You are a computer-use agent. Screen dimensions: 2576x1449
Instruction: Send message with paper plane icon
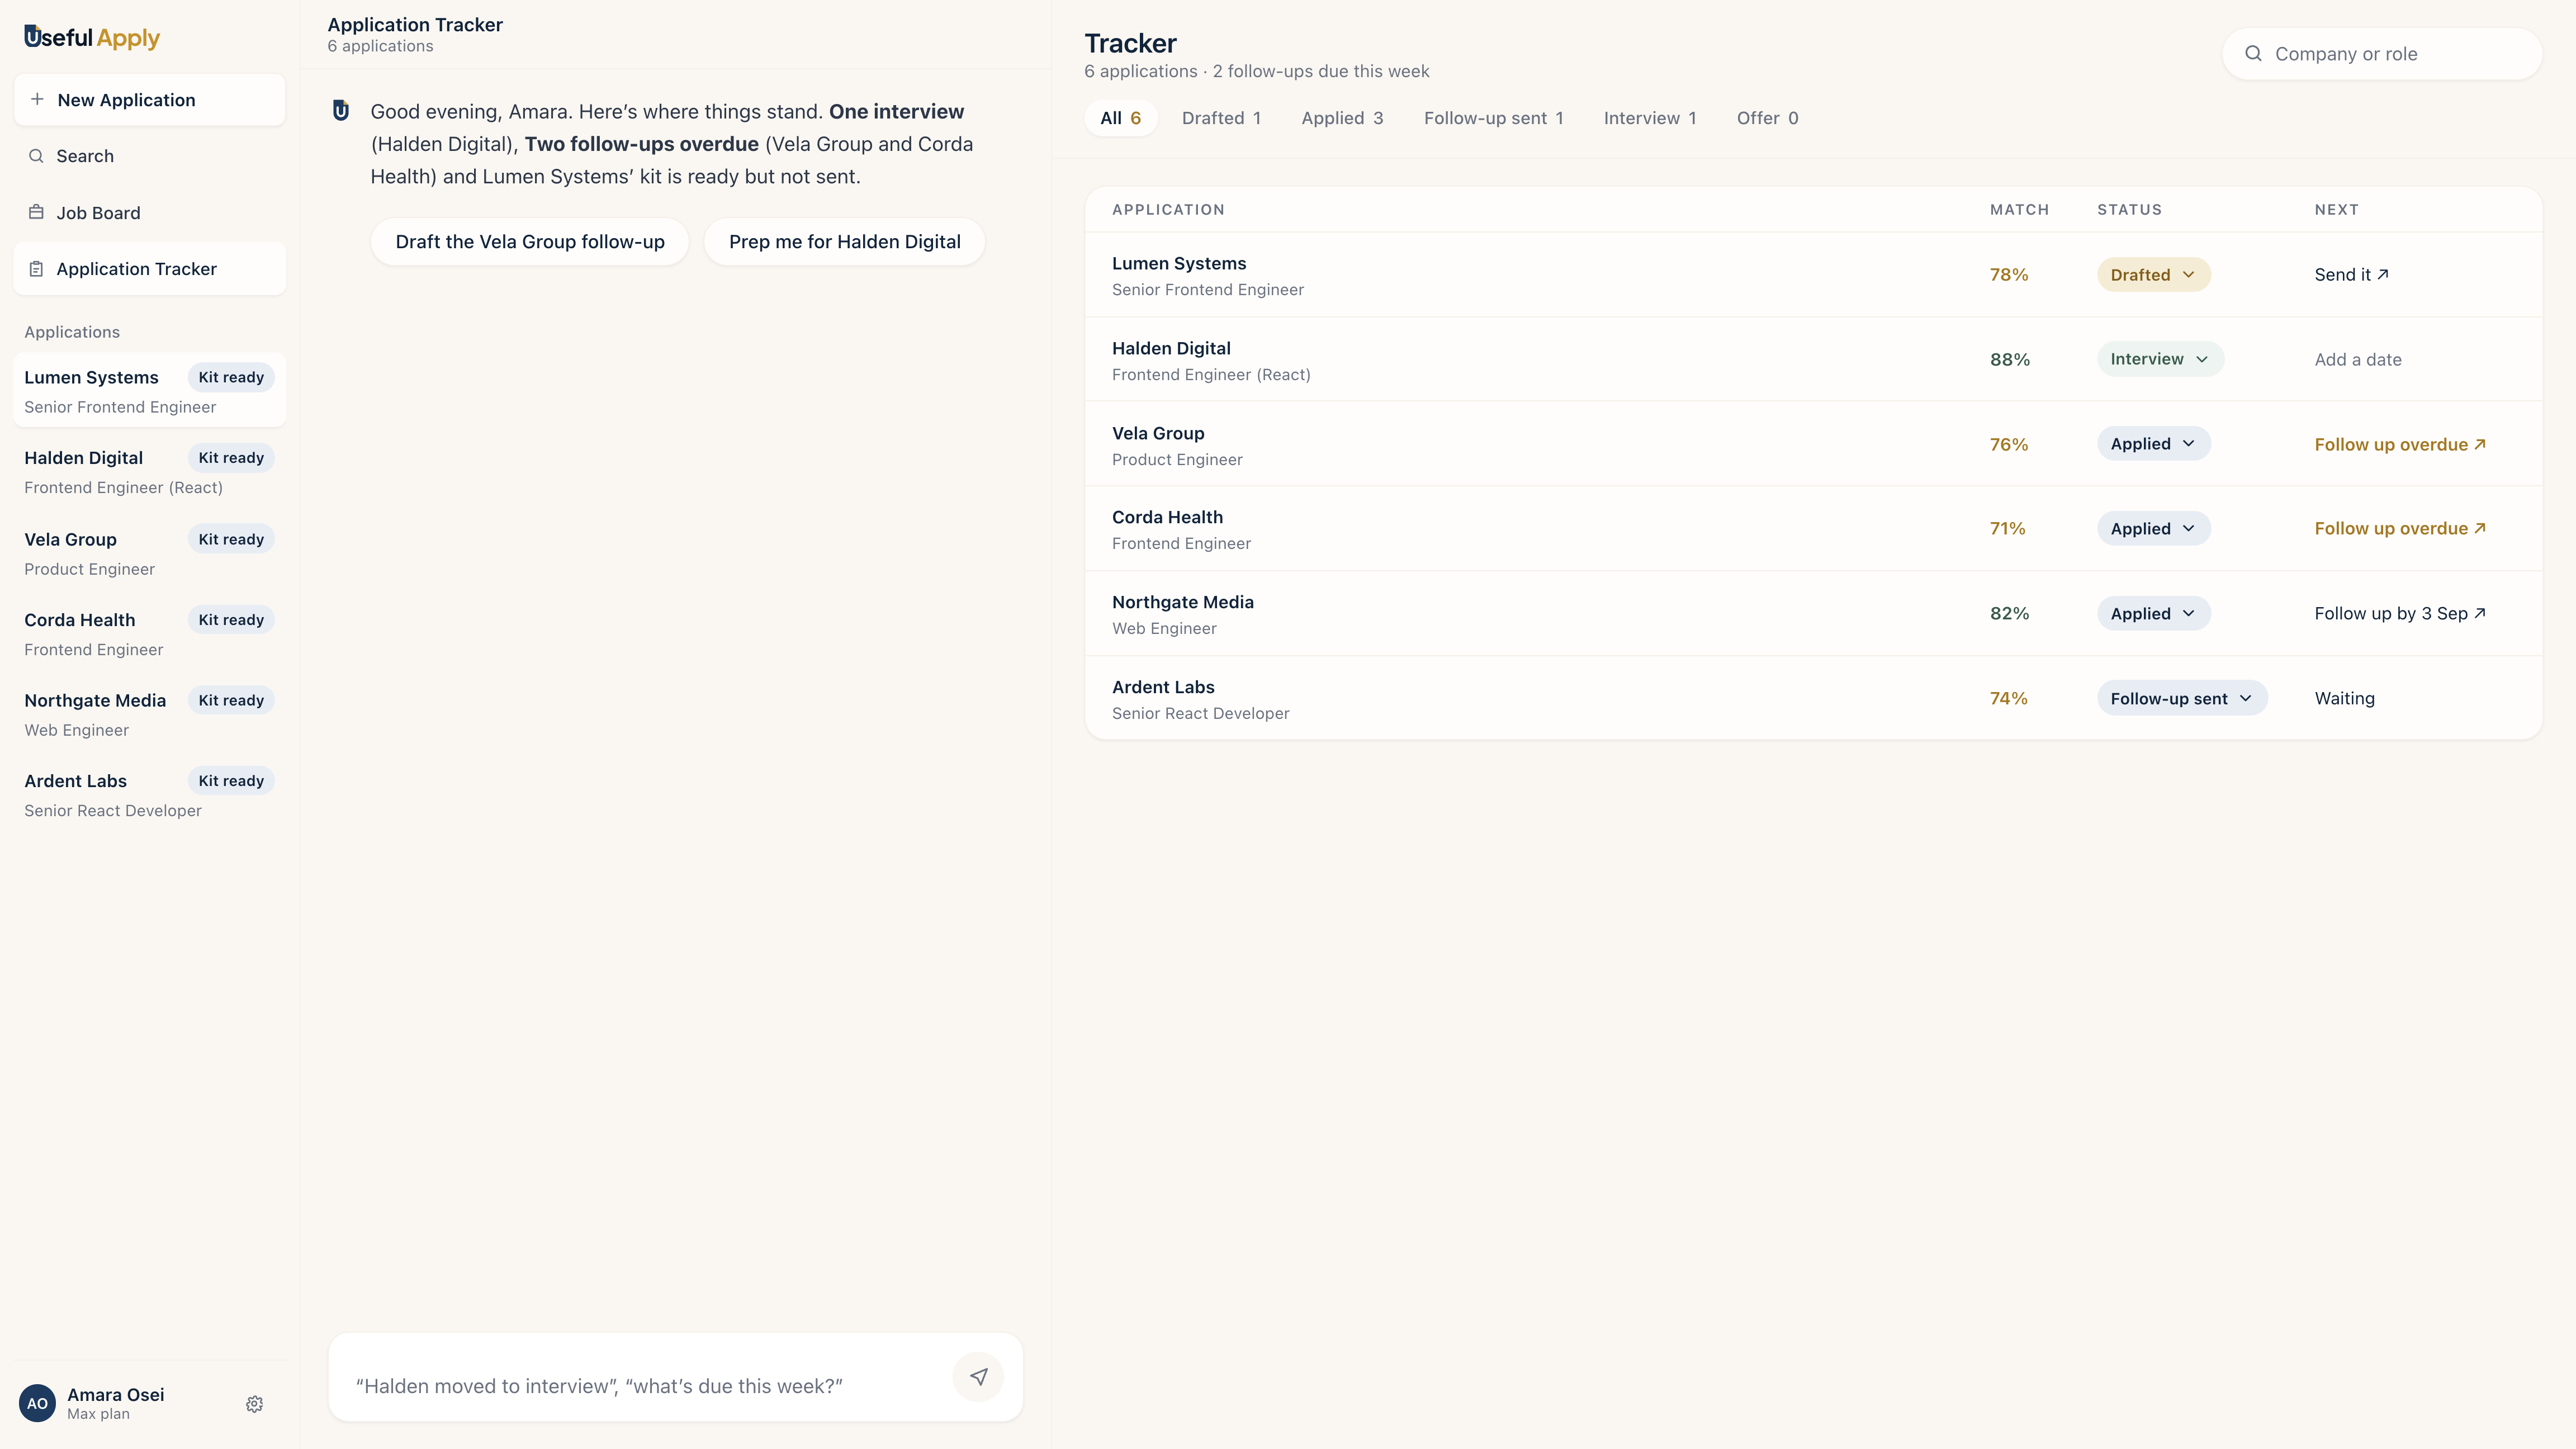(x=978, y=1377)
